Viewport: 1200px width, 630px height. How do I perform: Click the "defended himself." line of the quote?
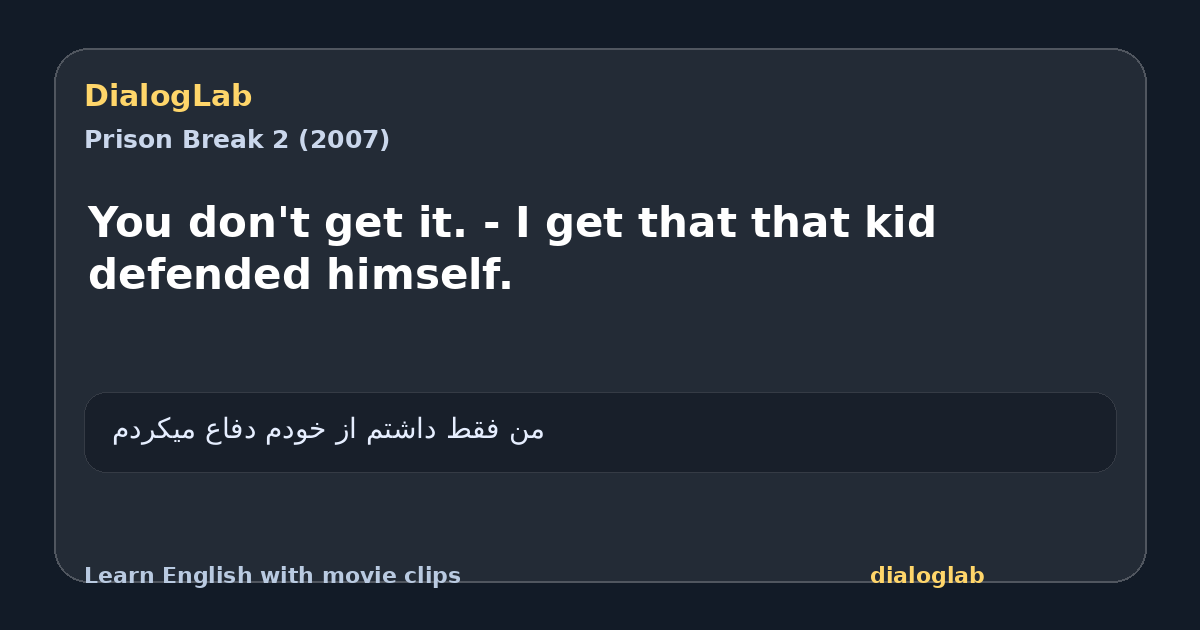coord(300,274)
